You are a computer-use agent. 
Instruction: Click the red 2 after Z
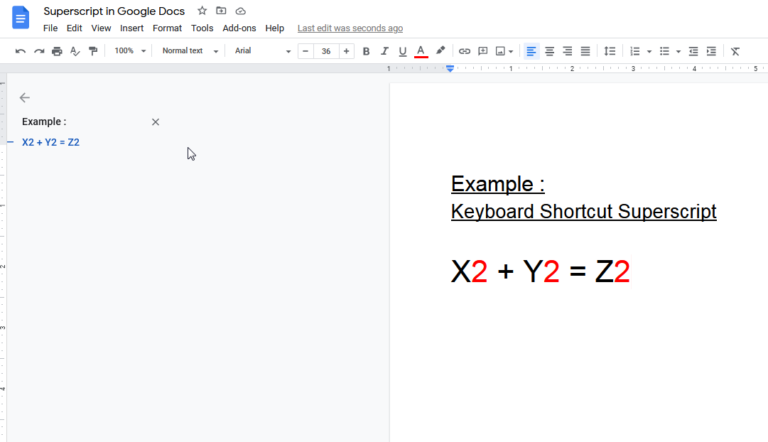pyautogui.click(x=622, y=271)
